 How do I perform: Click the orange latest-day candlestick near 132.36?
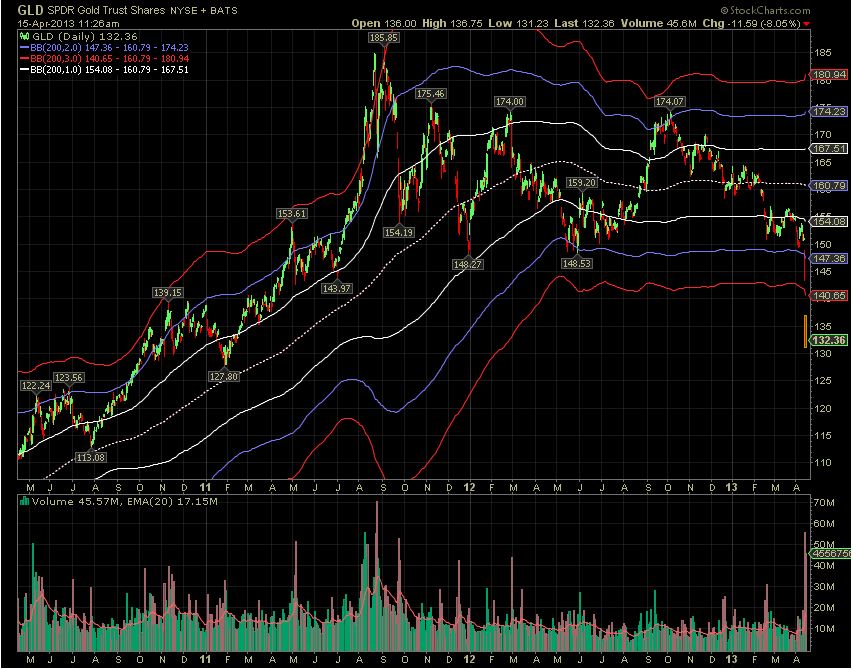click(x=806, y=331)
